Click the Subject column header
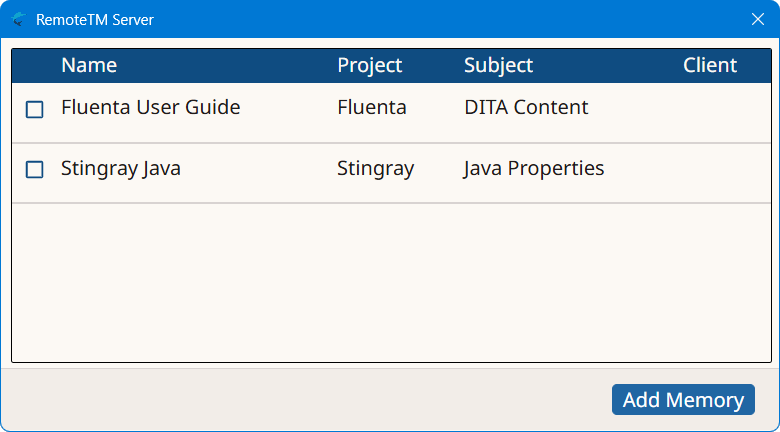 tap(498, 65)
